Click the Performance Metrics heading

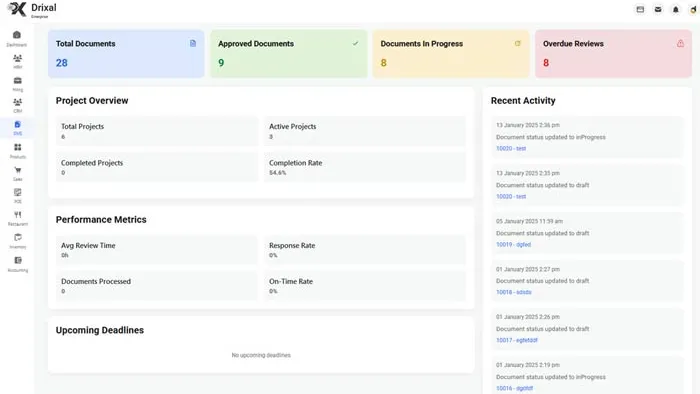(101, 220)
